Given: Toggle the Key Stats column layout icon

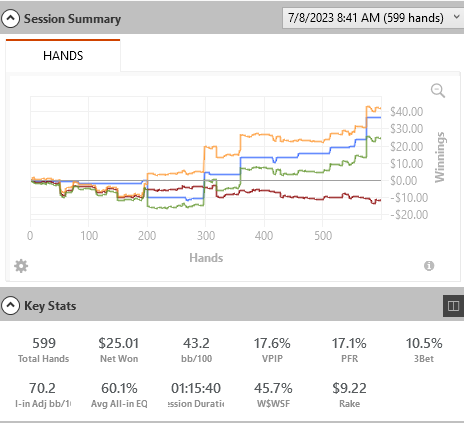Looking at the screenshot, I should point(453,306).
